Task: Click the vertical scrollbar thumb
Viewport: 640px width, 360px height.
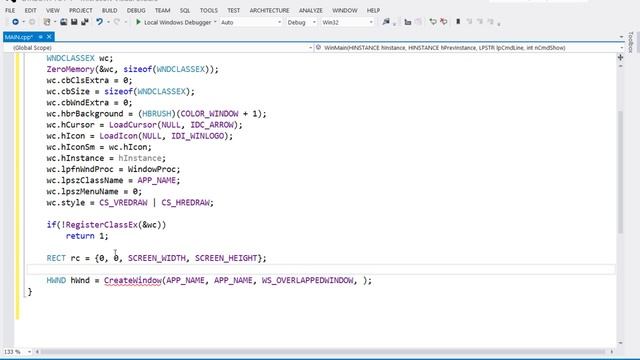Action: (x=620, y=171)
